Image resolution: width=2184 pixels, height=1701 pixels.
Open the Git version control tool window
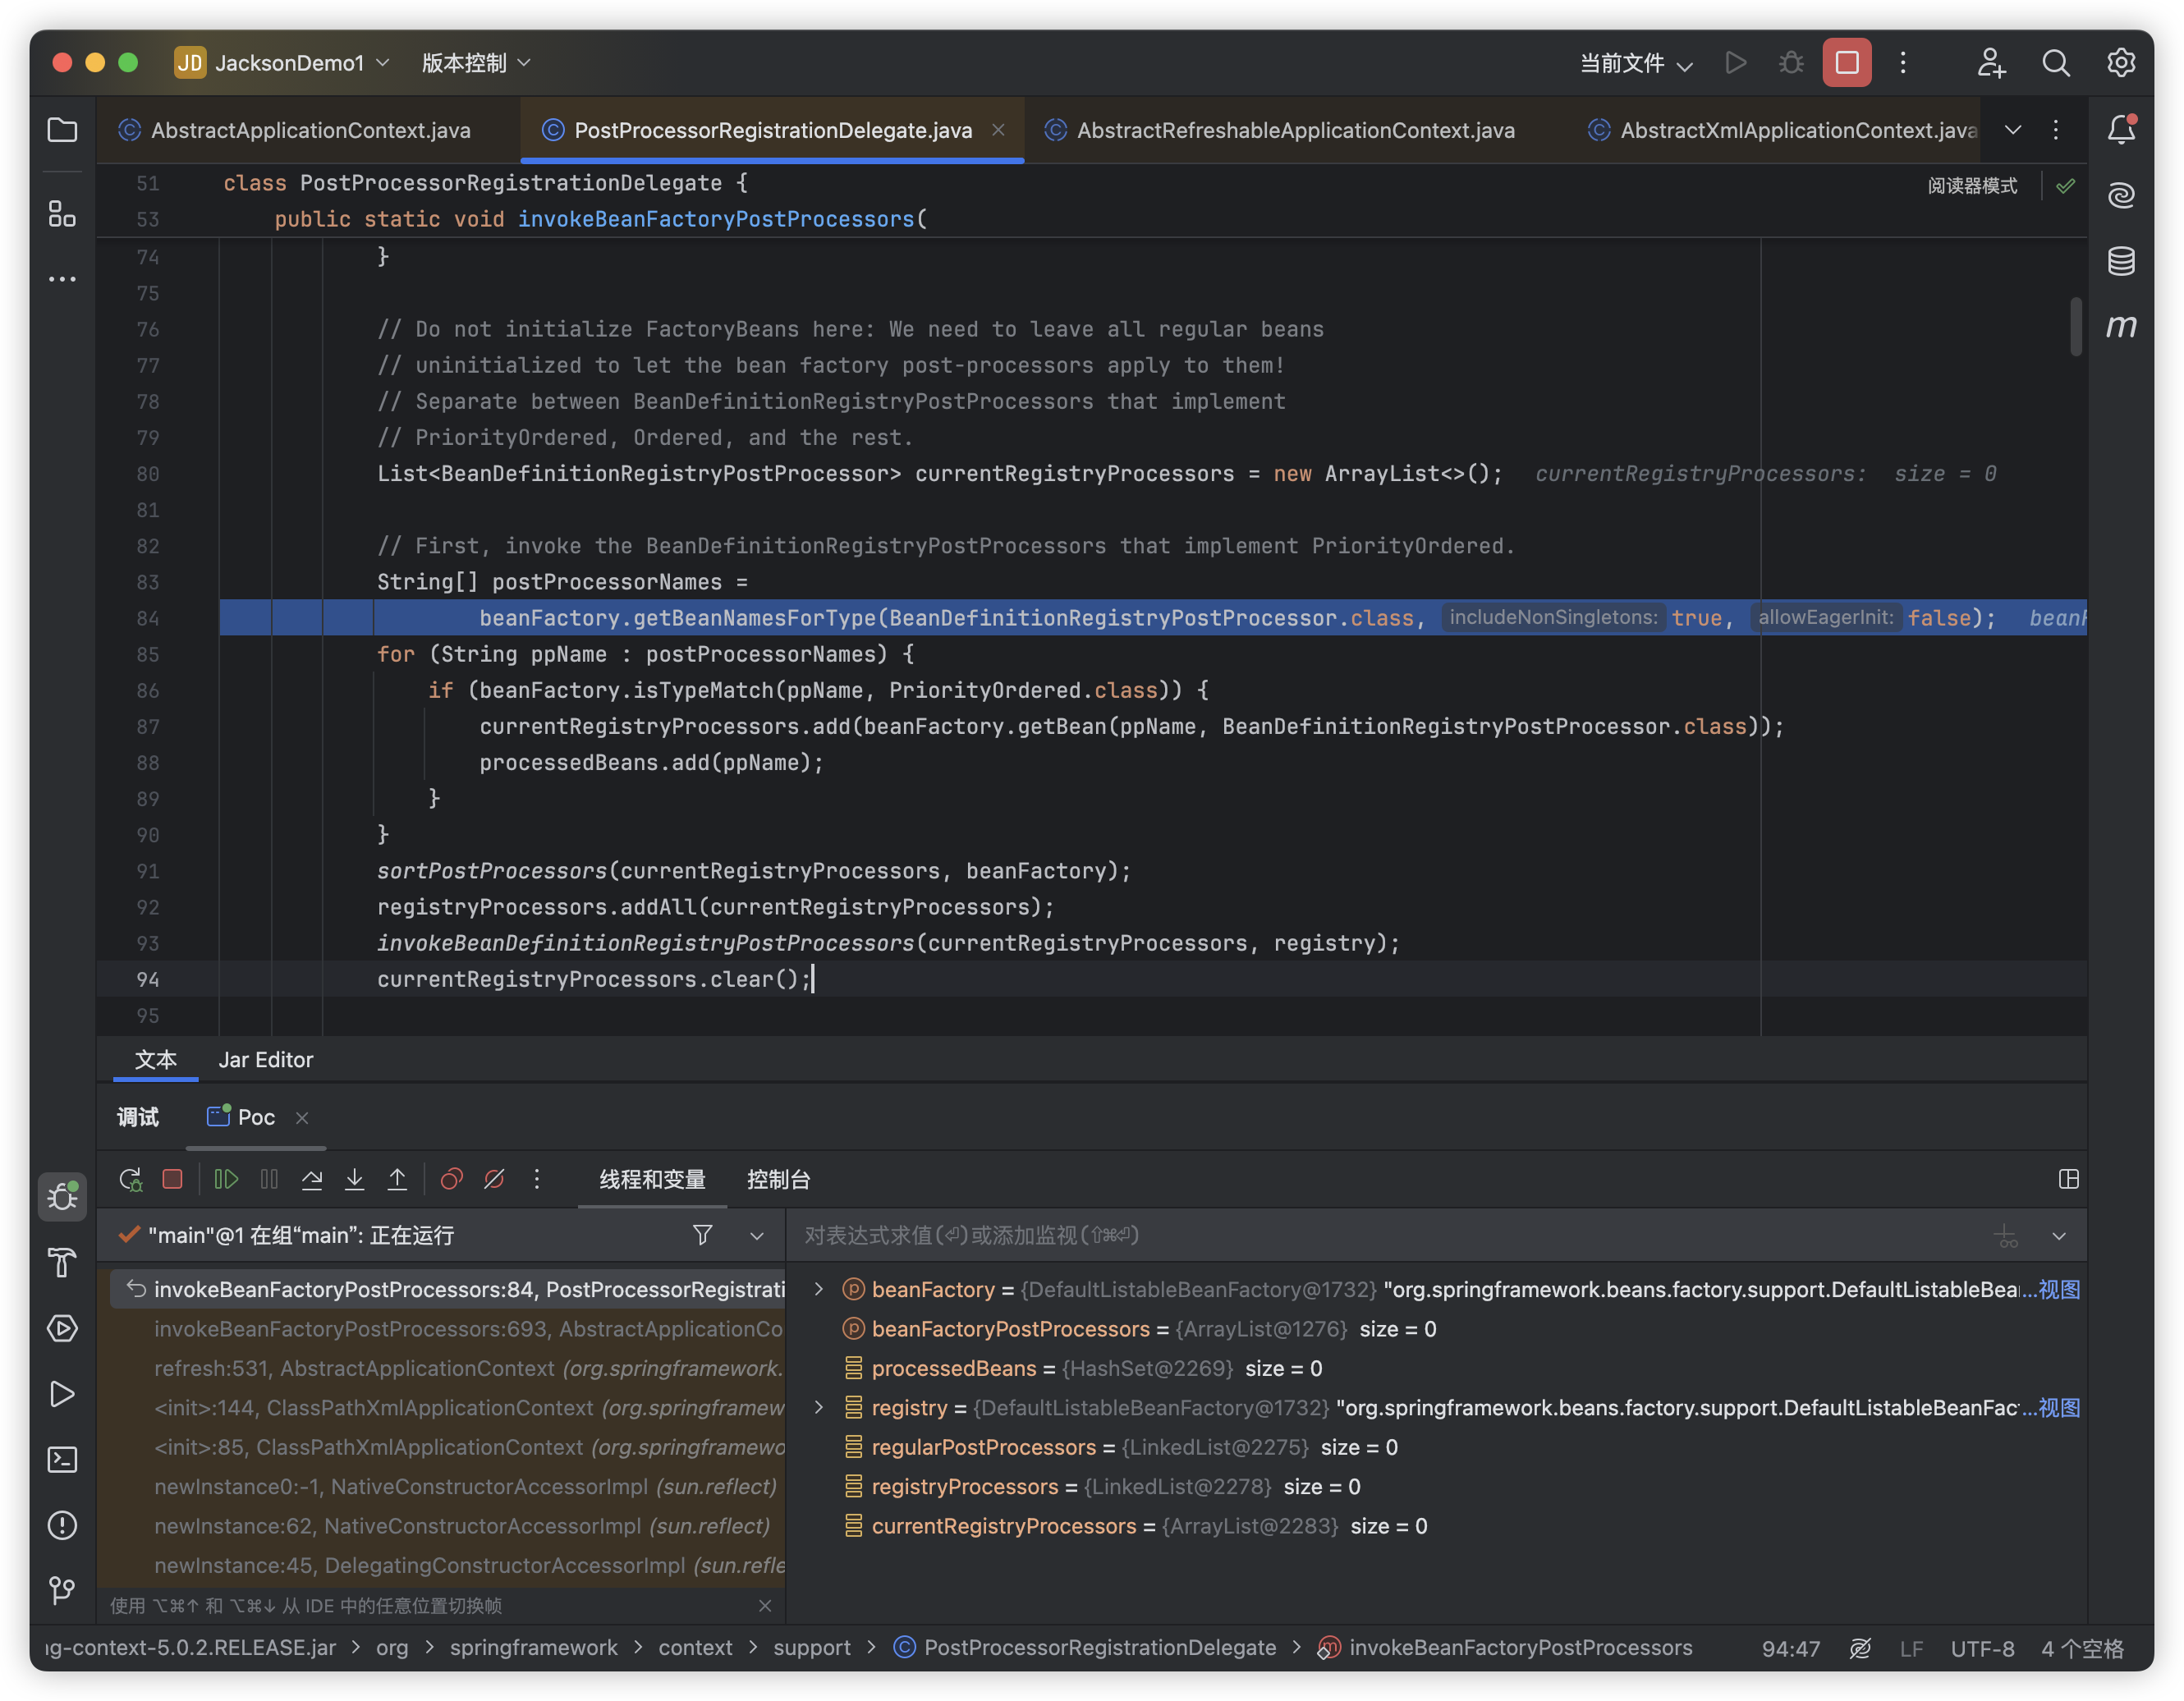pyautogui.click(x=62, y=1590)
